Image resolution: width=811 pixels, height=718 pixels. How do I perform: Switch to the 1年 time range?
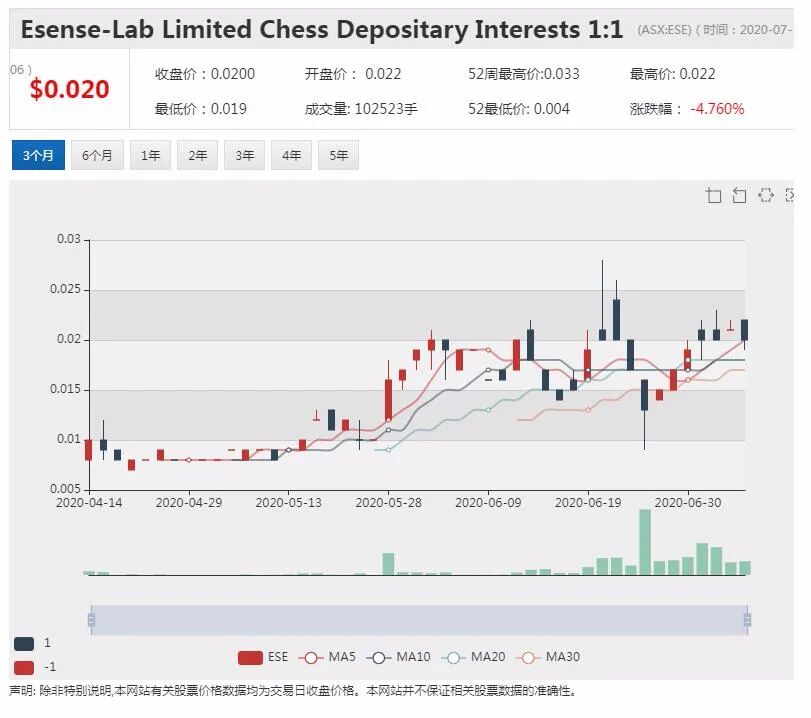pos(151,155)
